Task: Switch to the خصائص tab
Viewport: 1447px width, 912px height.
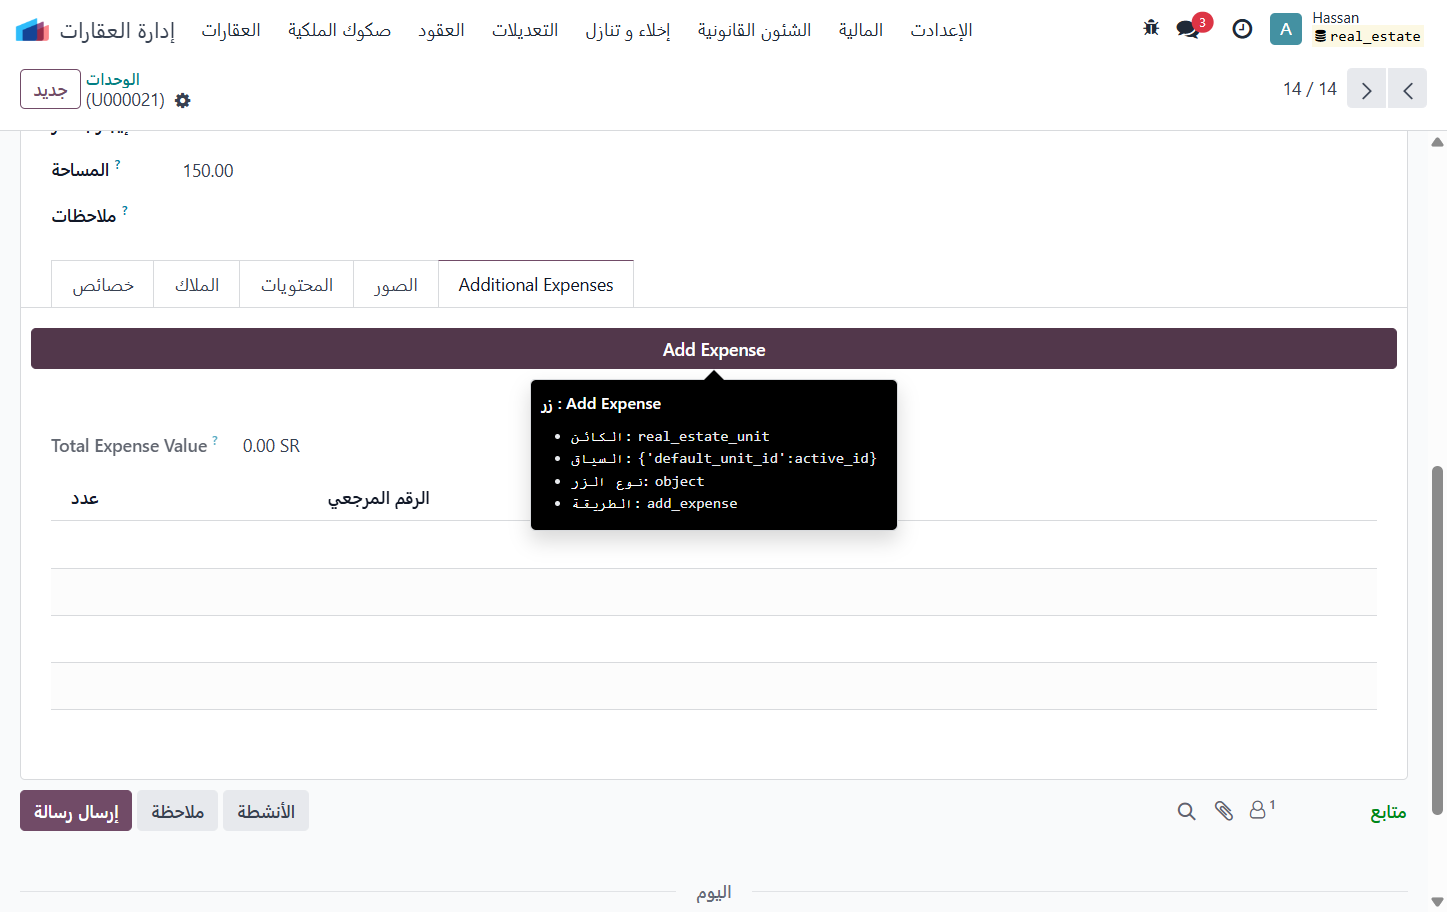Action: point(103,285)
